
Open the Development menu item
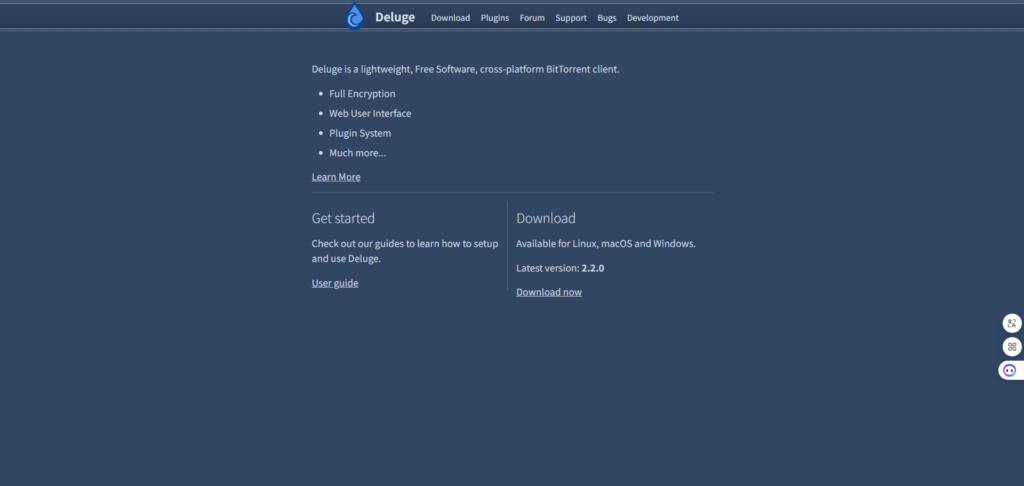pyautogui.click(x=652, y=18)
